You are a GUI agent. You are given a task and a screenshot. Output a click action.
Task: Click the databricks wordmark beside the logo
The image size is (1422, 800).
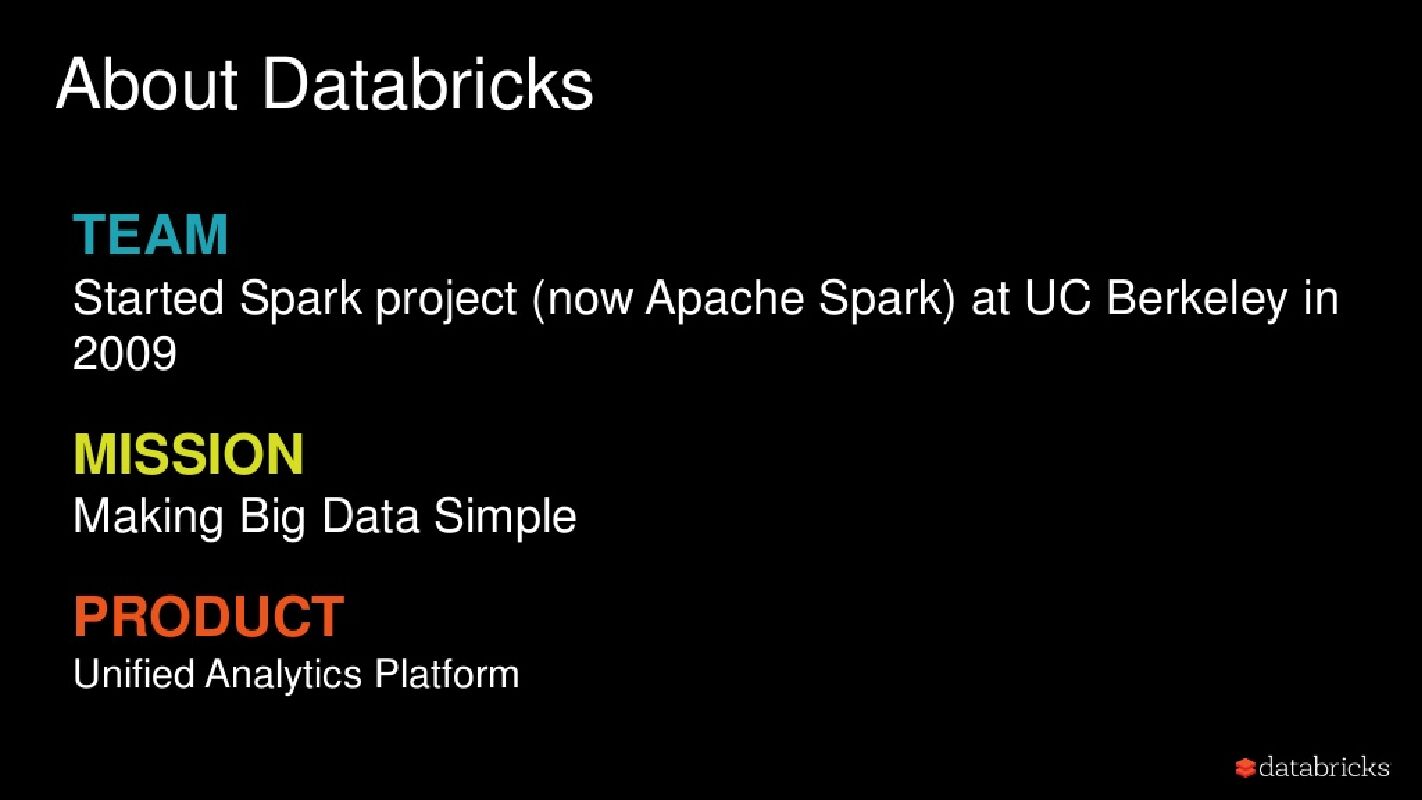pos(1324,768)
